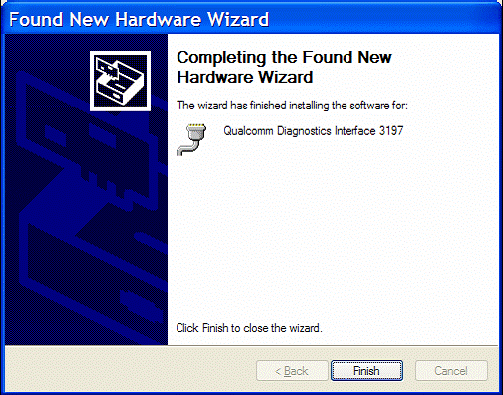Viewport: 503px width, 395px height.
Task: Click the Completing the Found New heading line
Action: [x=284, y=57]
